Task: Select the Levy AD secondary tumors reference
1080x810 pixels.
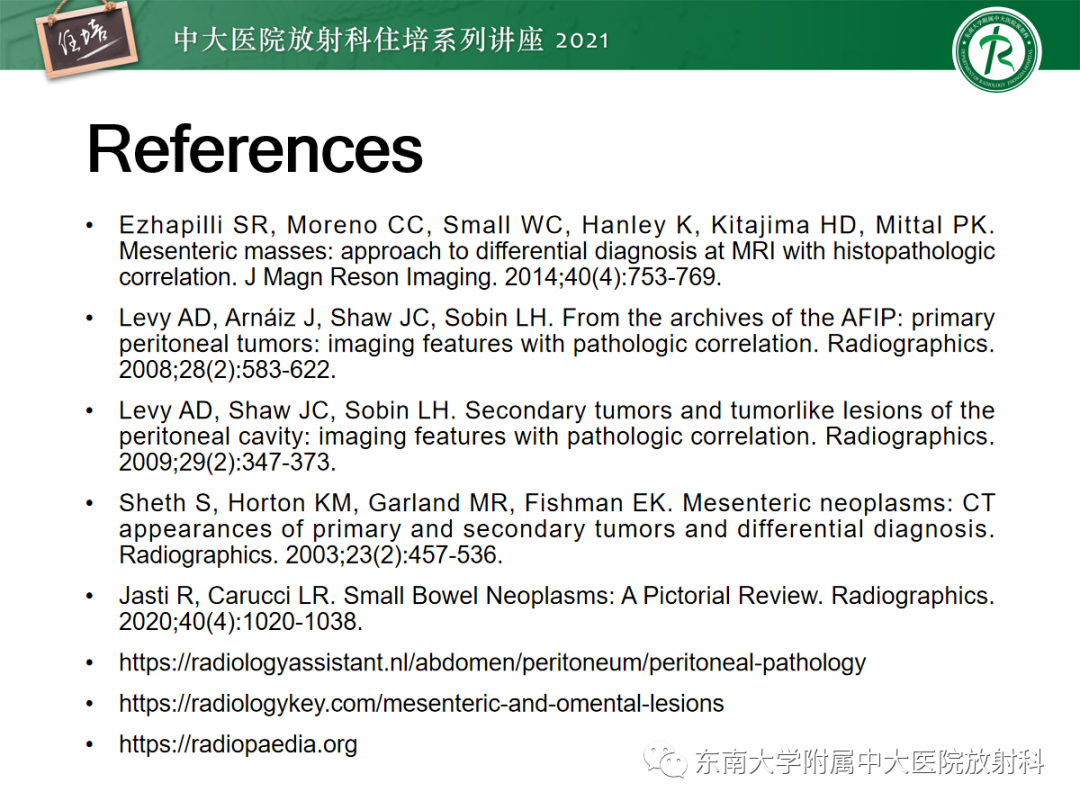Action: (x=557, y=436)
